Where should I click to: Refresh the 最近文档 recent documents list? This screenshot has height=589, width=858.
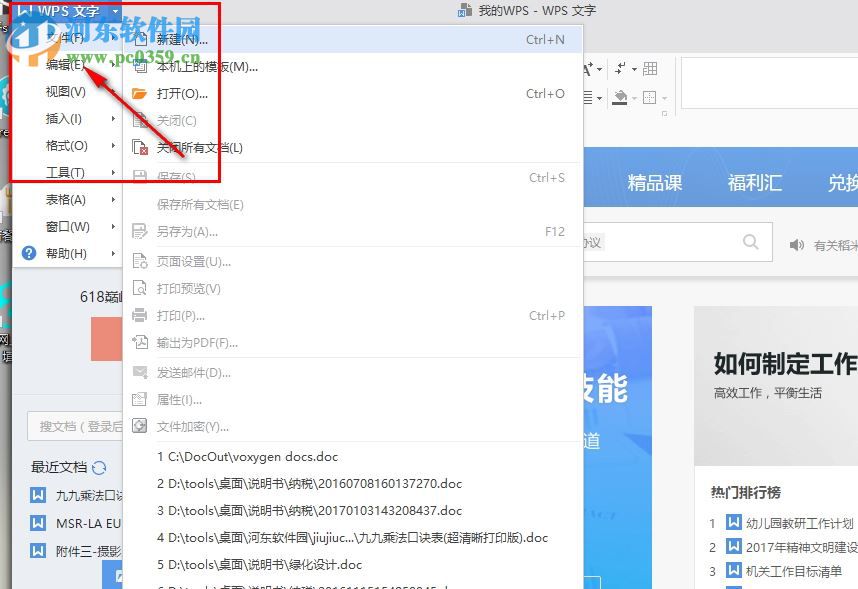98,467
